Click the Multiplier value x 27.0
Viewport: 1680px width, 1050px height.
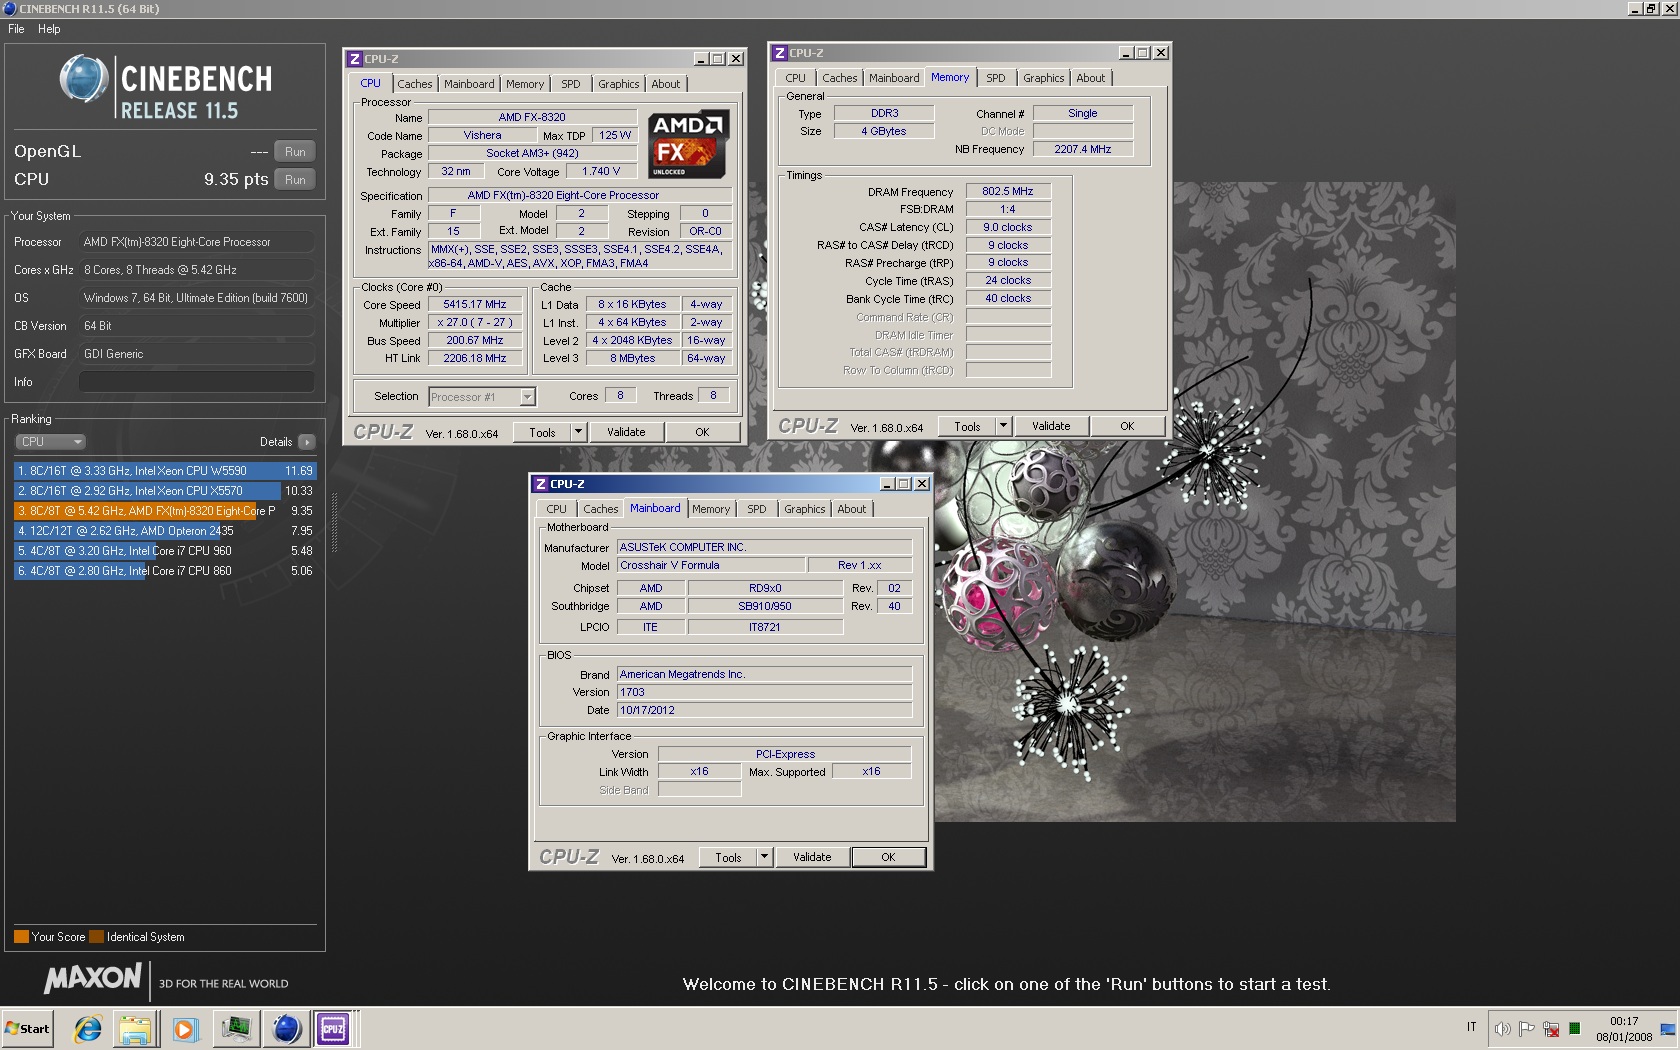point(475,322)
